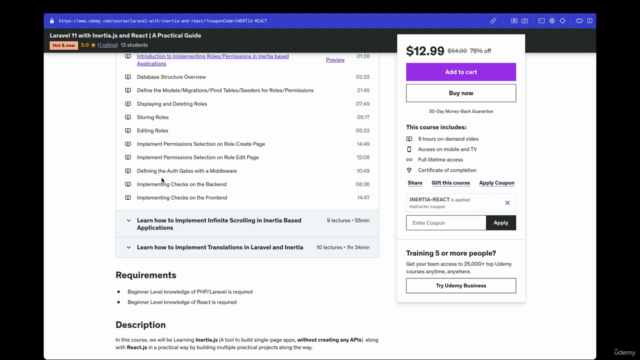640x360 pixels.
Task: Click video icon beside Permissions Selection on Role Edit Page
Action: pos(128,157)
